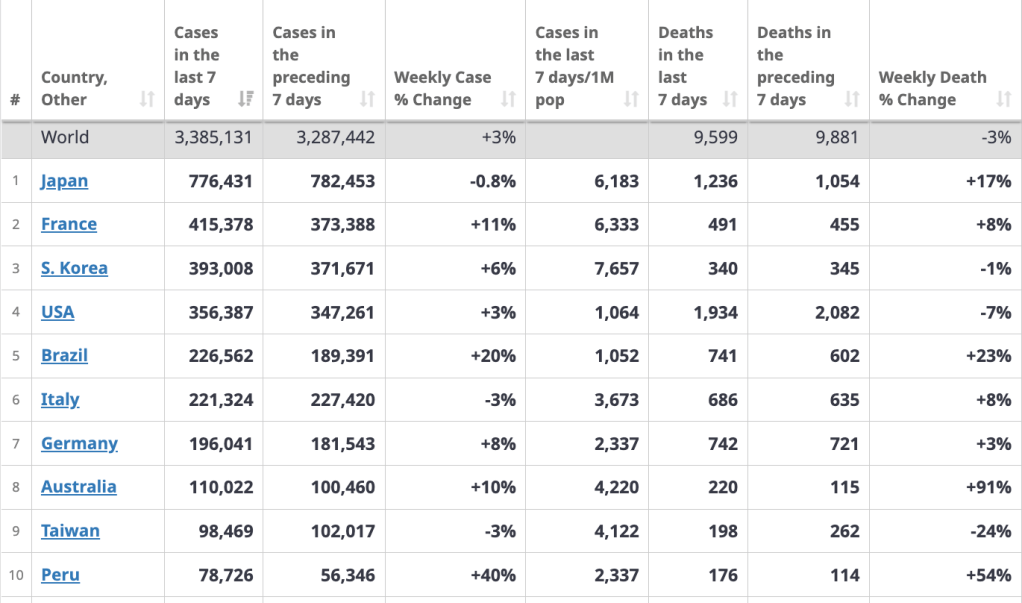Sort by Cases per 1M pop icon
The height and width of the screenshot is (603, 1022).
631,99
